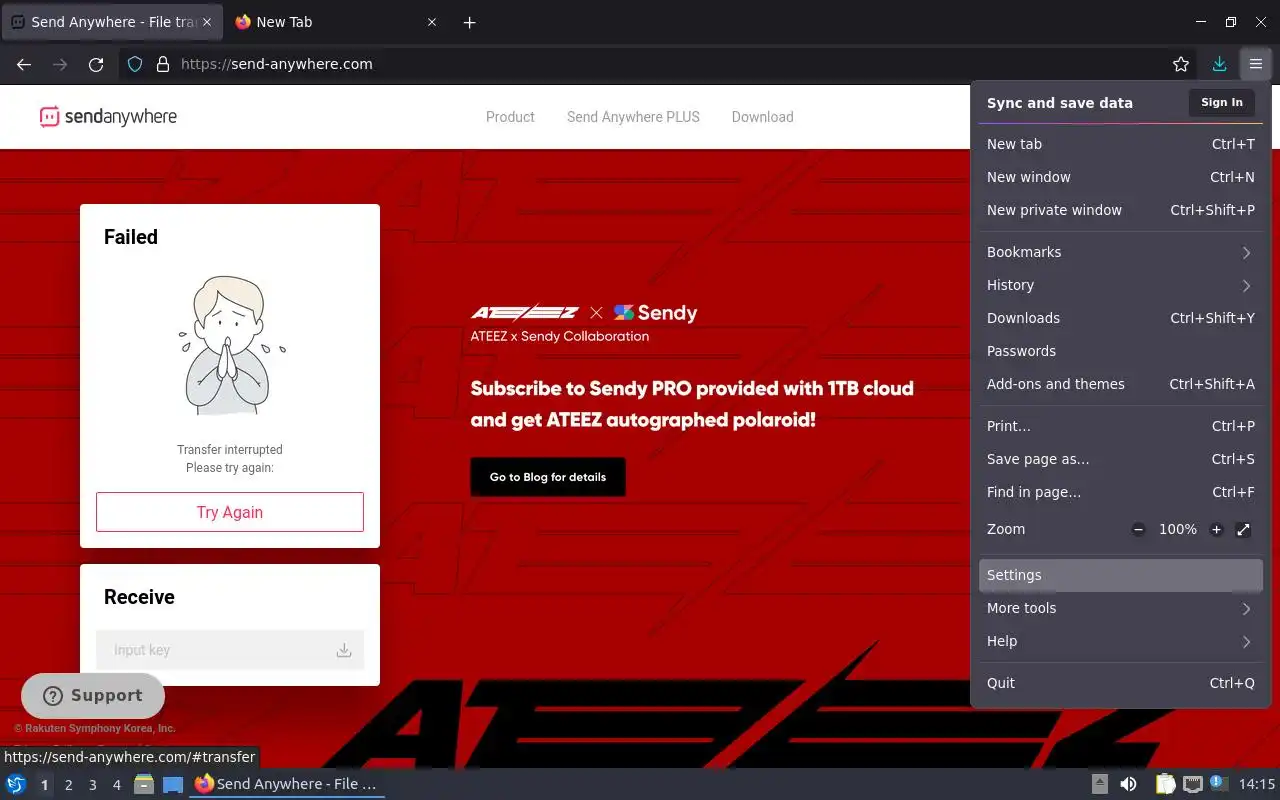Click the site security padlock icon
The width and height of the screenshot is (1280, 800).
point(163,64)
